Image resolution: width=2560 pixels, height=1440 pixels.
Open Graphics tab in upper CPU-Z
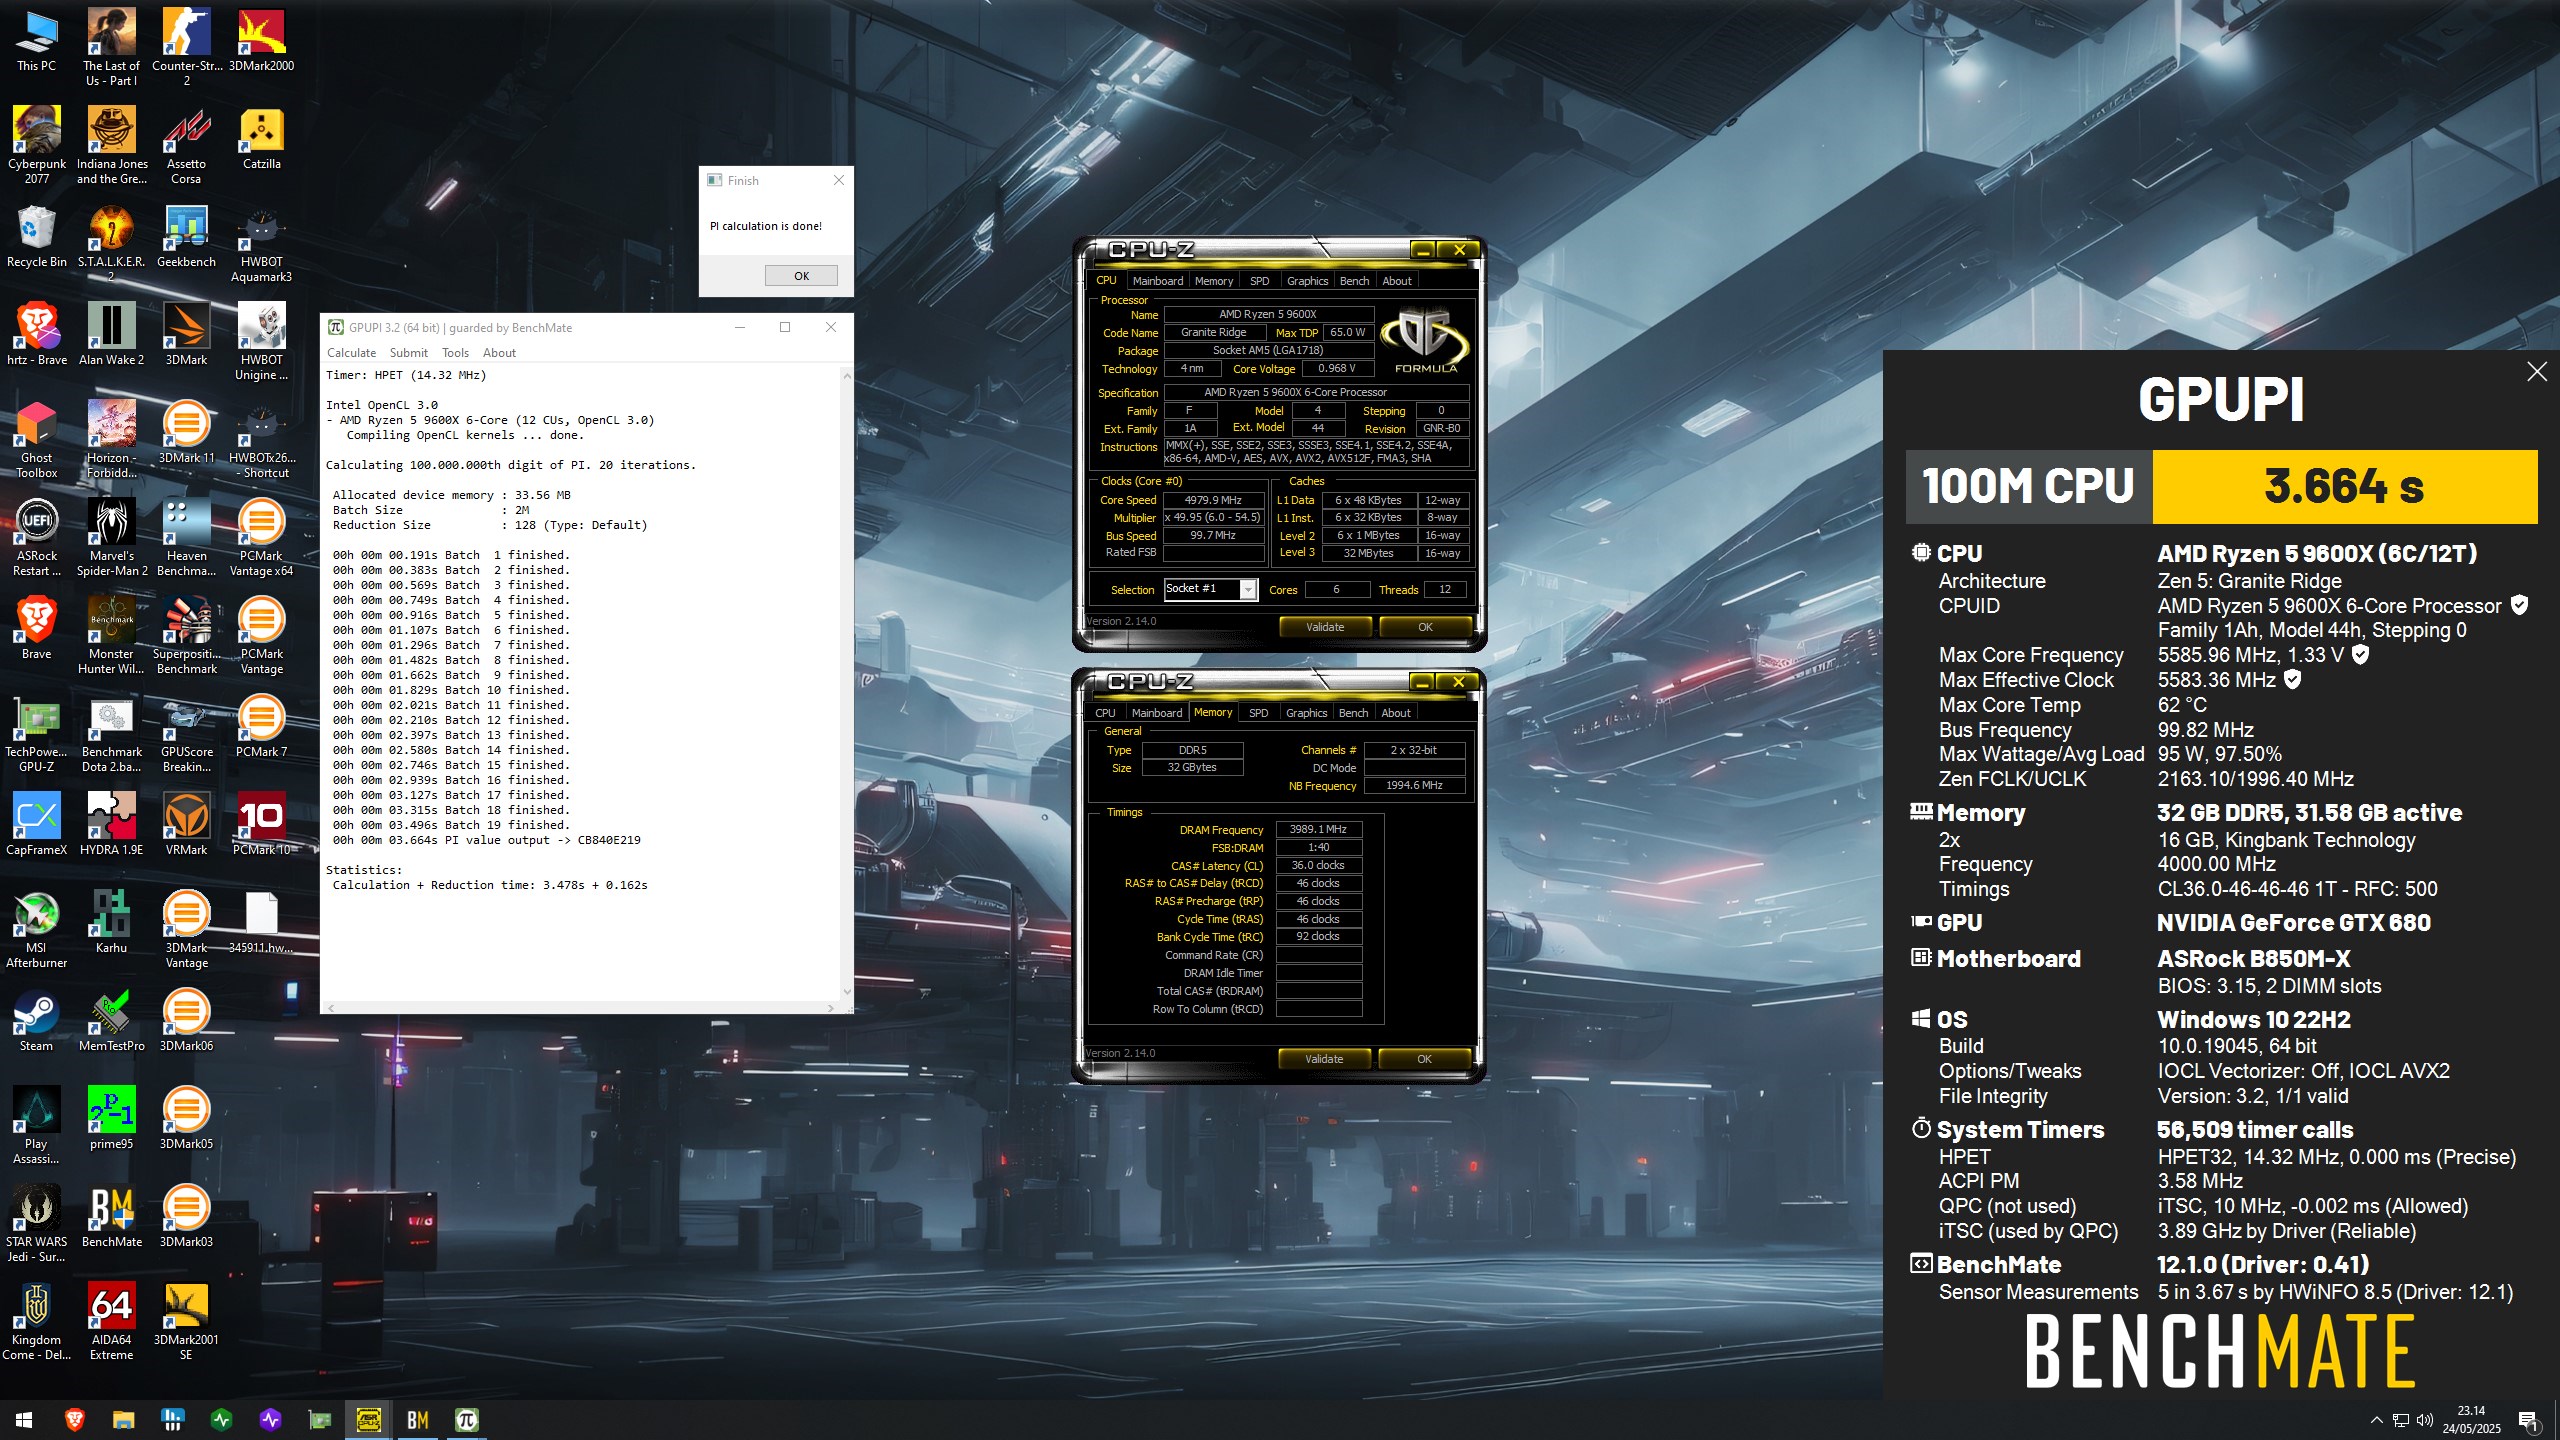pyautogui.click(x=1307, y=281)
